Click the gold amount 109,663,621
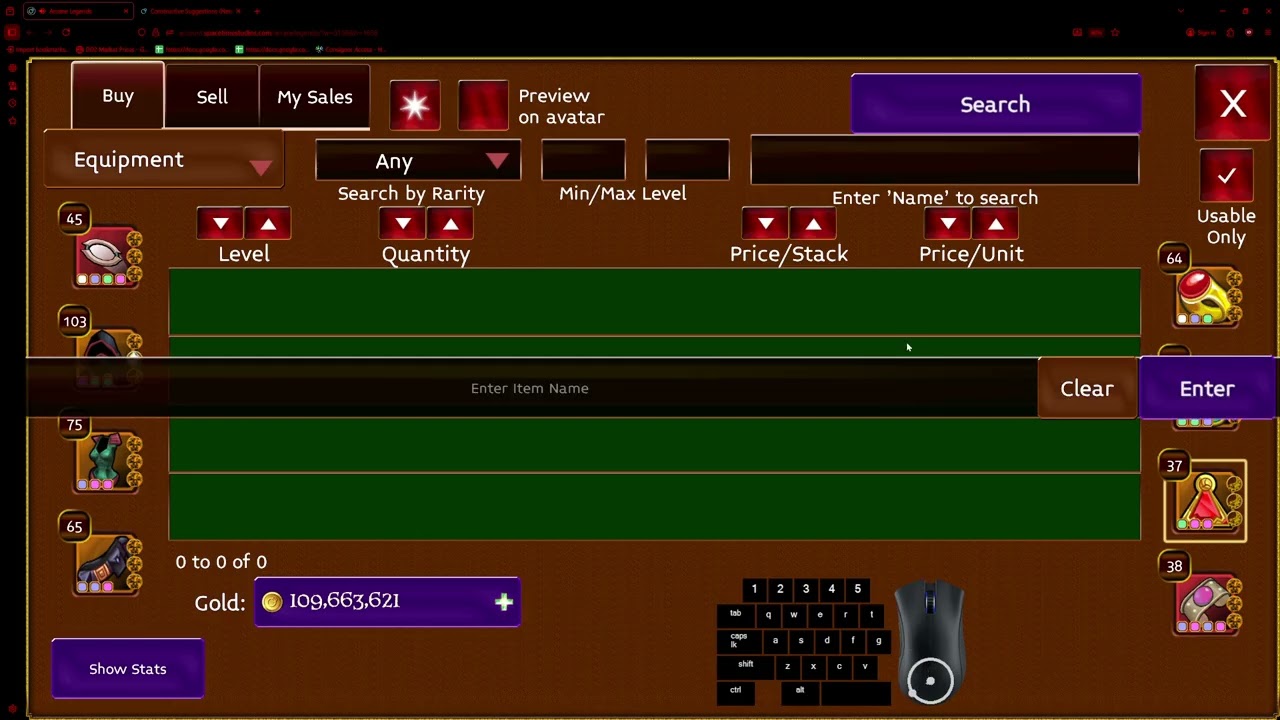 coord(344,601)
